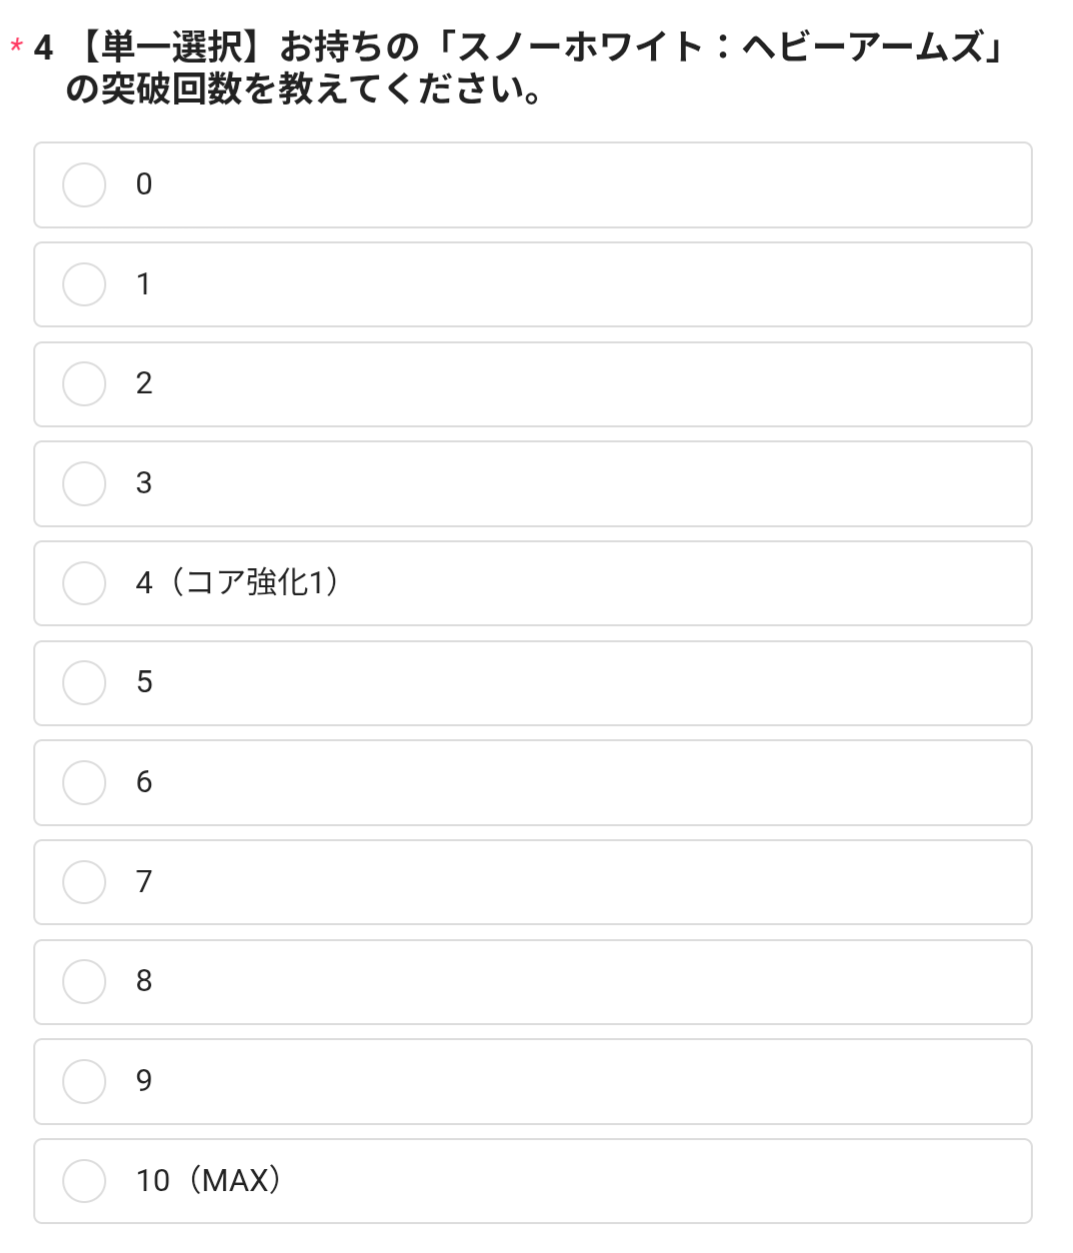1073x1253 pixels.
Task: Click the number label 9 text
Action: click(x=144, y=1081)
